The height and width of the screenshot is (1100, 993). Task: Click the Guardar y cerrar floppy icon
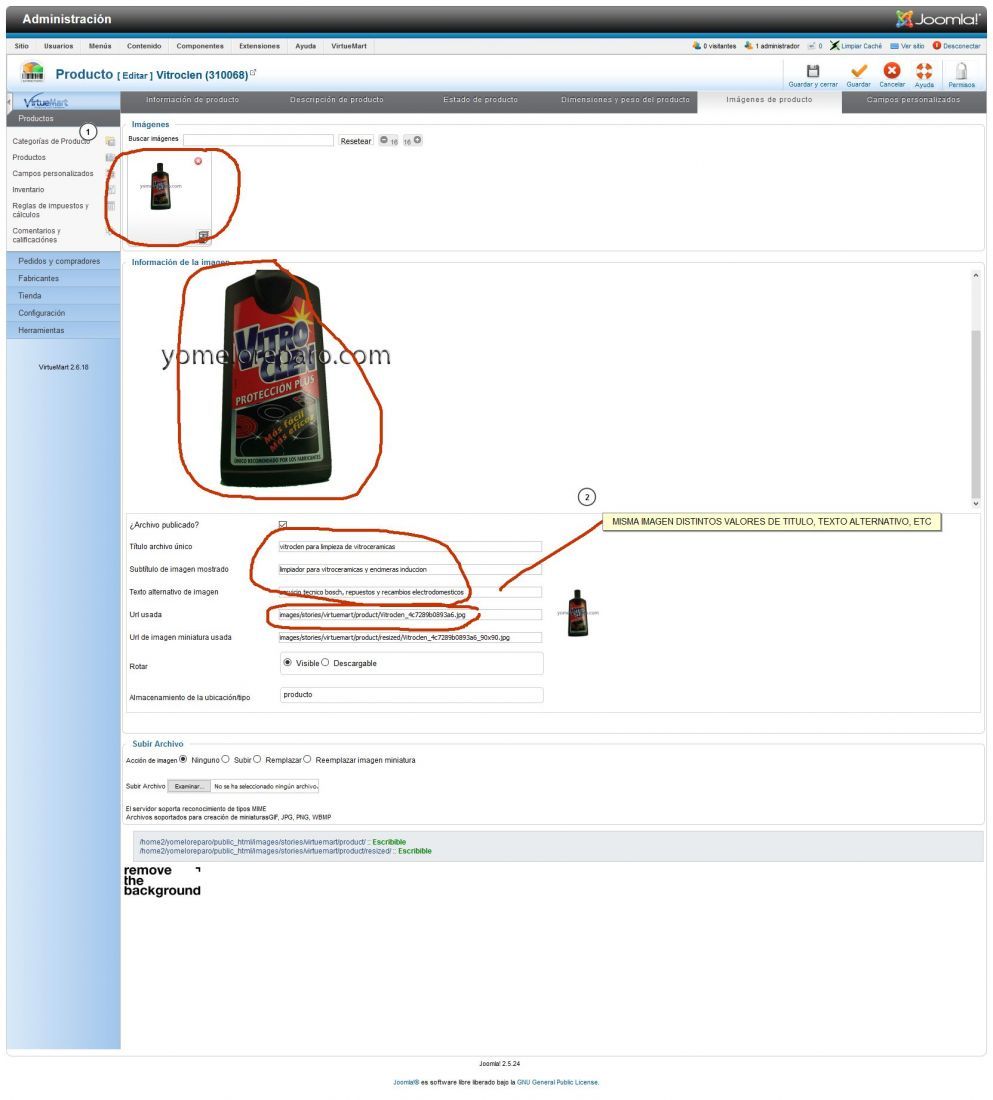[813, 71]
